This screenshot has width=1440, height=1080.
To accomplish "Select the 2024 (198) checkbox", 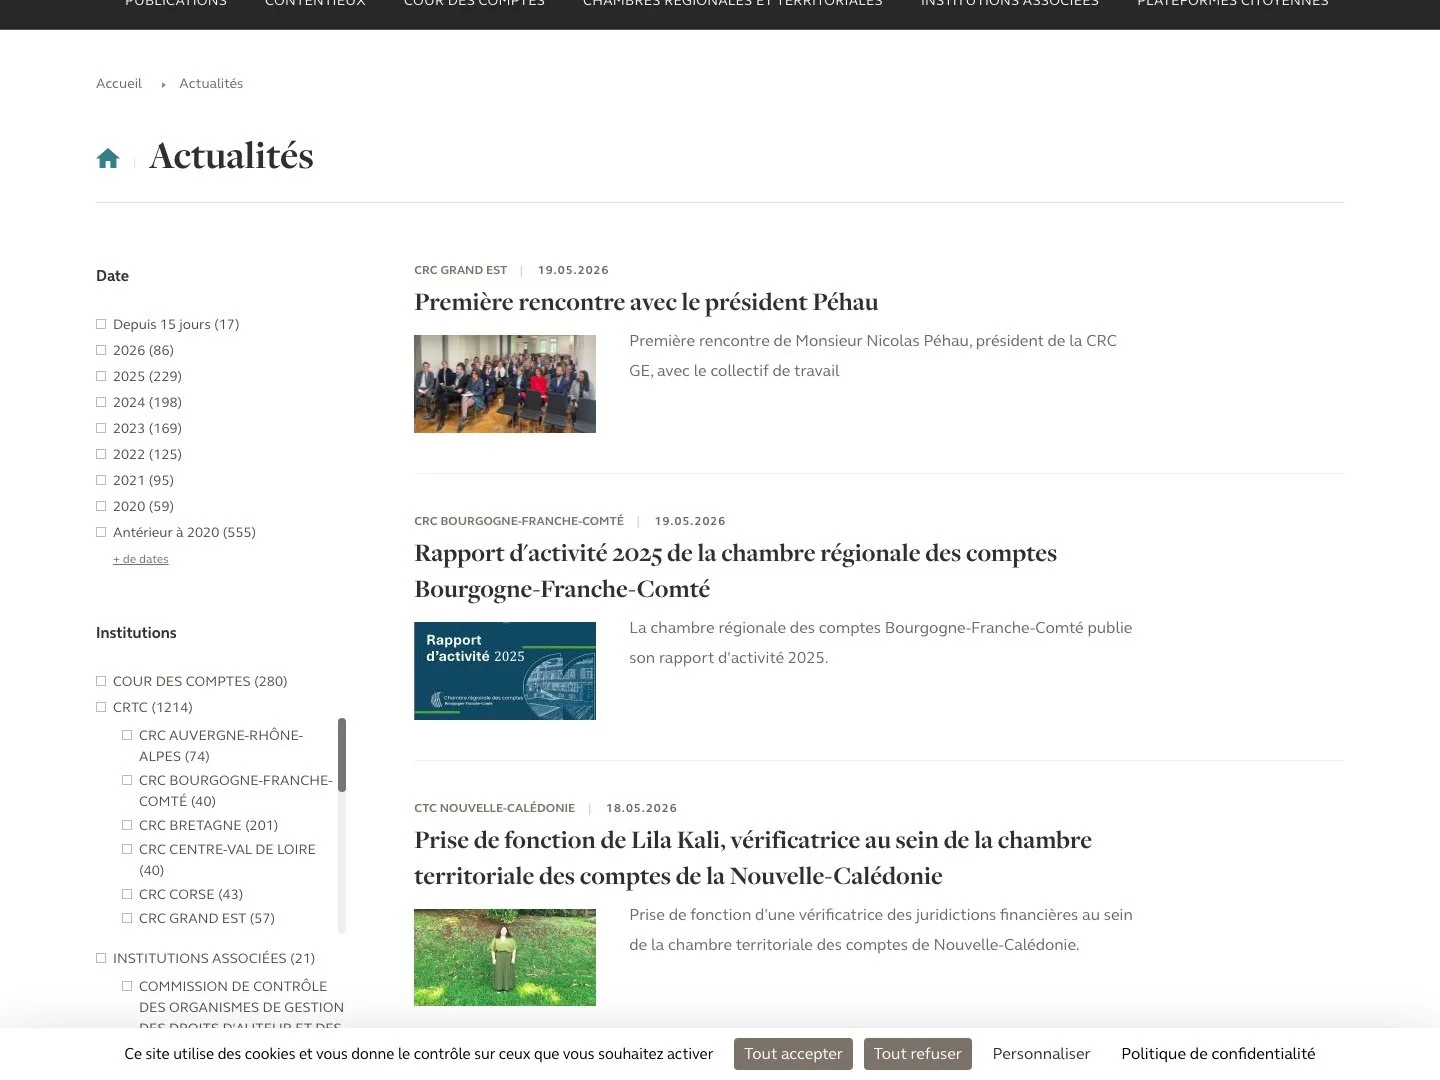I will 101,402.
